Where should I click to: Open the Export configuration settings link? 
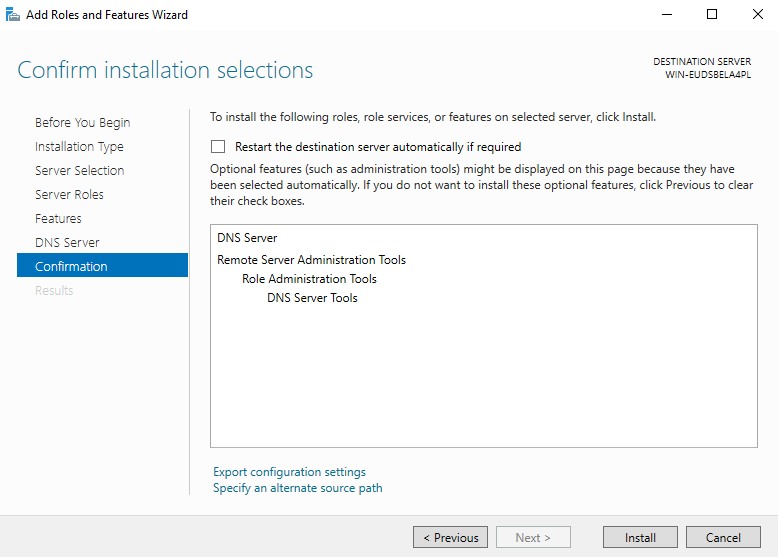click(x=289, y=472)
